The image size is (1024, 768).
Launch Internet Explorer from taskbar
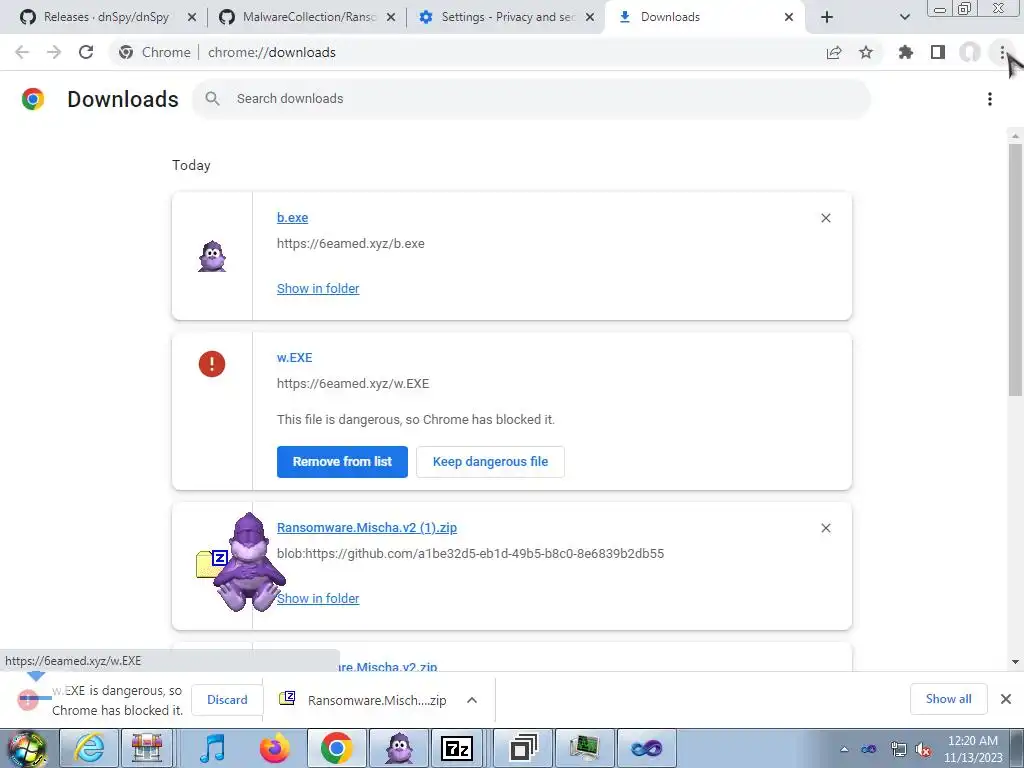coord(89,748)
